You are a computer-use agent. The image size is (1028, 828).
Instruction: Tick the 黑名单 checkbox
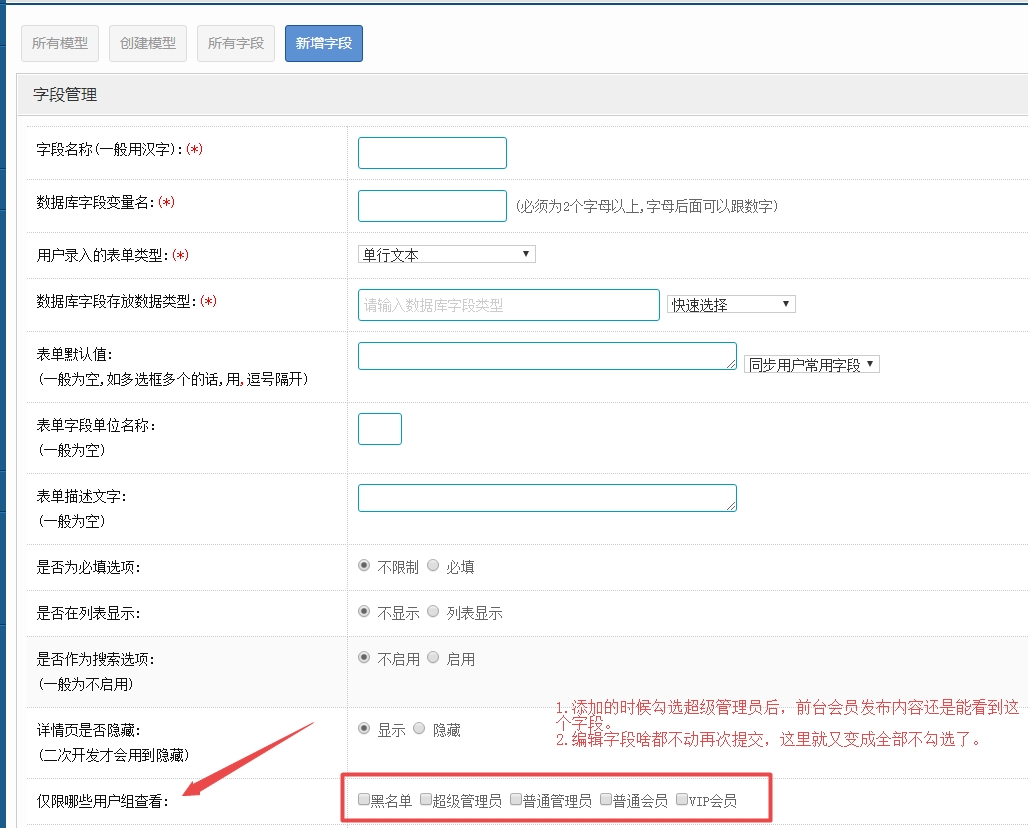tap(364, 799)
